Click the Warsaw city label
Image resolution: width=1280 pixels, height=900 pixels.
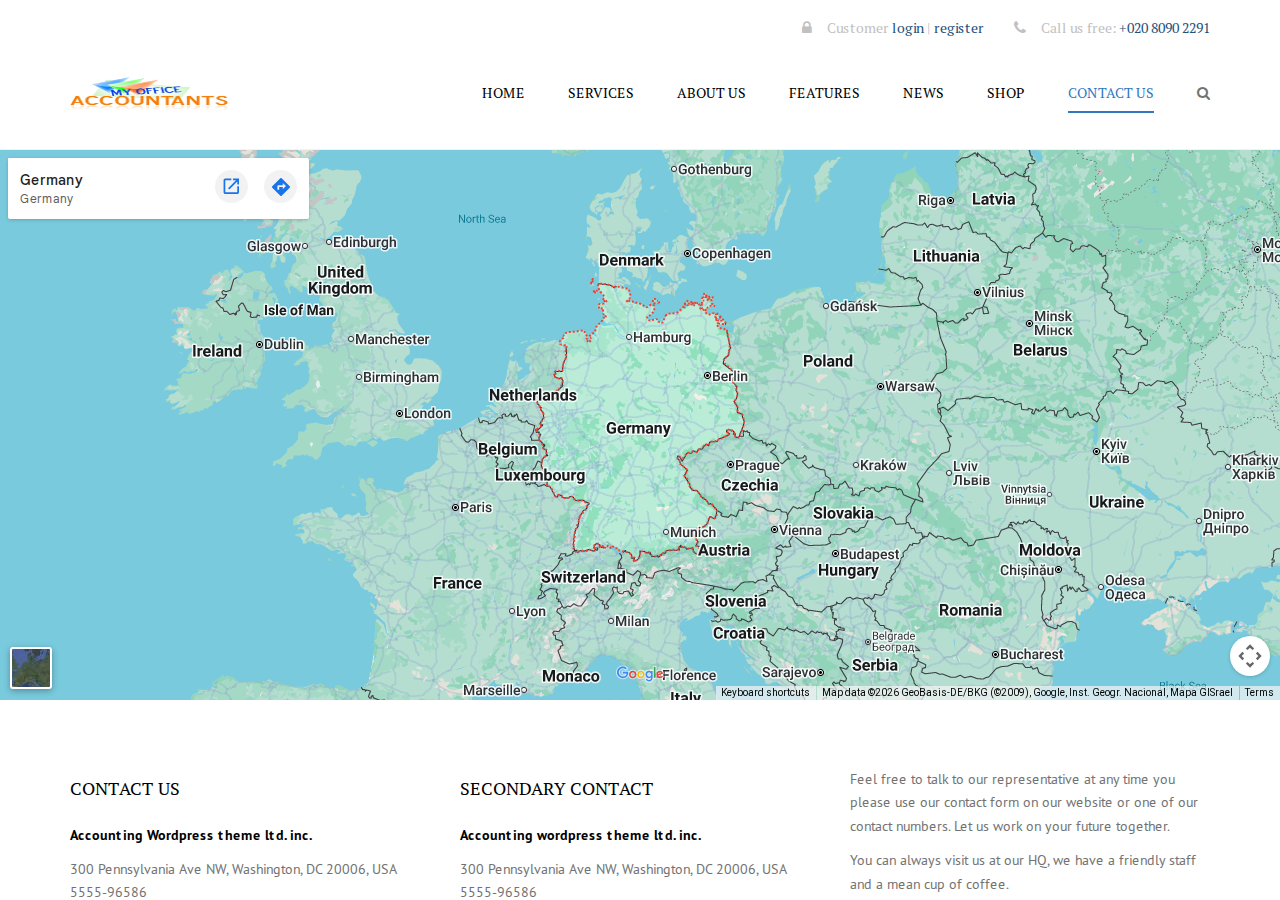[x=910, y=386]
